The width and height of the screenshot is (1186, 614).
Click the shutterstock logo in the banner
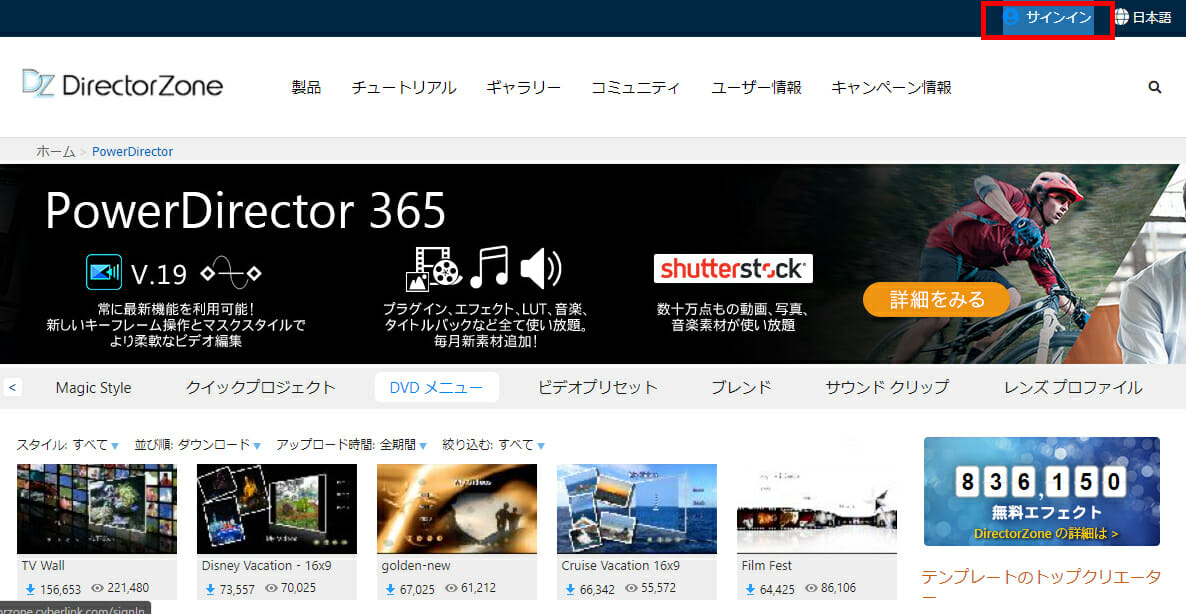[x=733, y=268]
